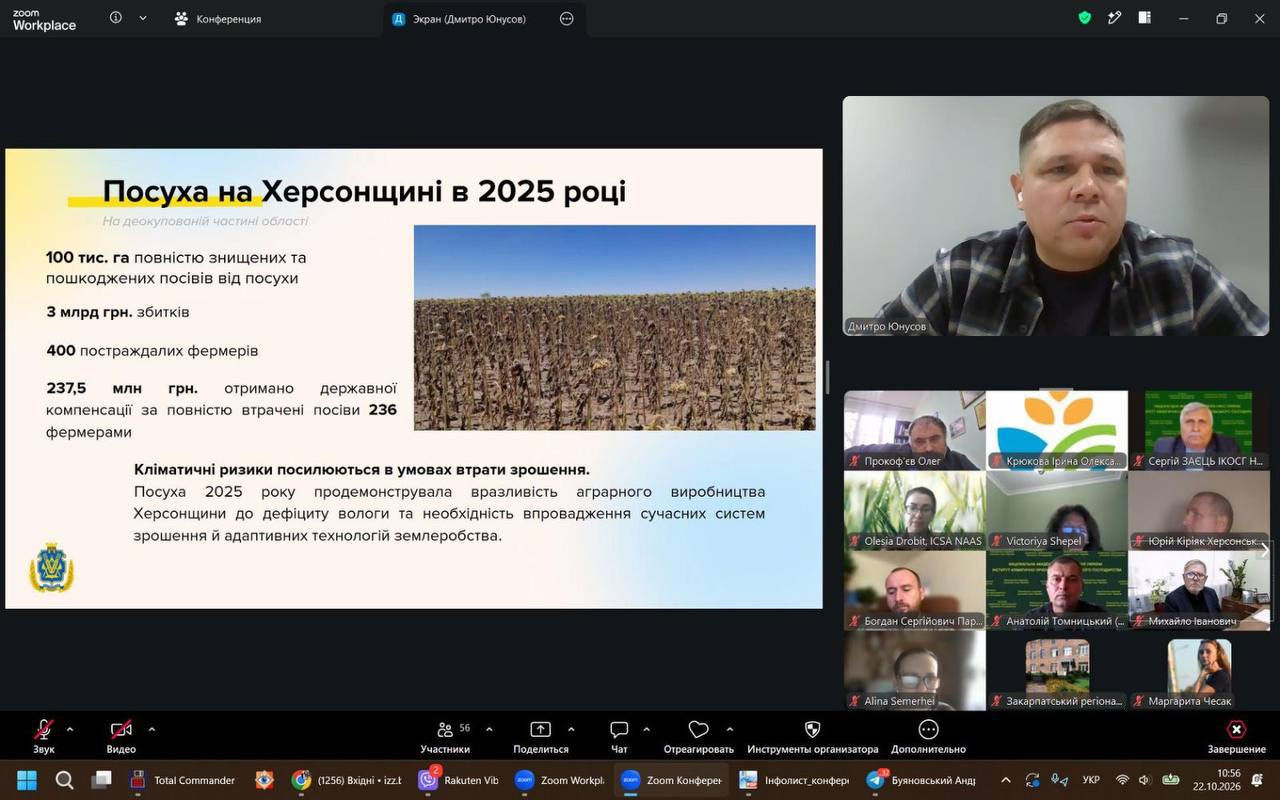Screen dimensions: 1280x800
Task: Open Windows taskbar search
Action: tap(64, 780)
